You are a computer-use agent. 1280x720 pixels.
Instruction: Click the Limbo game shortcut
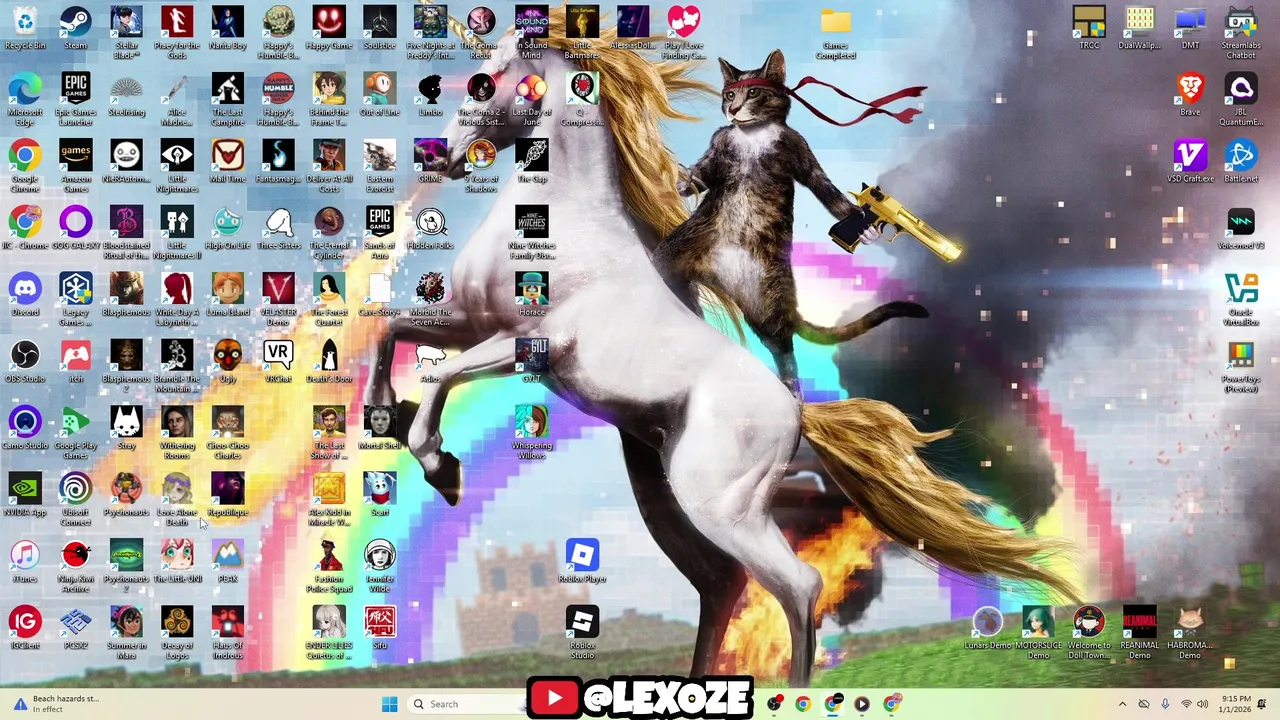(x=430, y=95)
